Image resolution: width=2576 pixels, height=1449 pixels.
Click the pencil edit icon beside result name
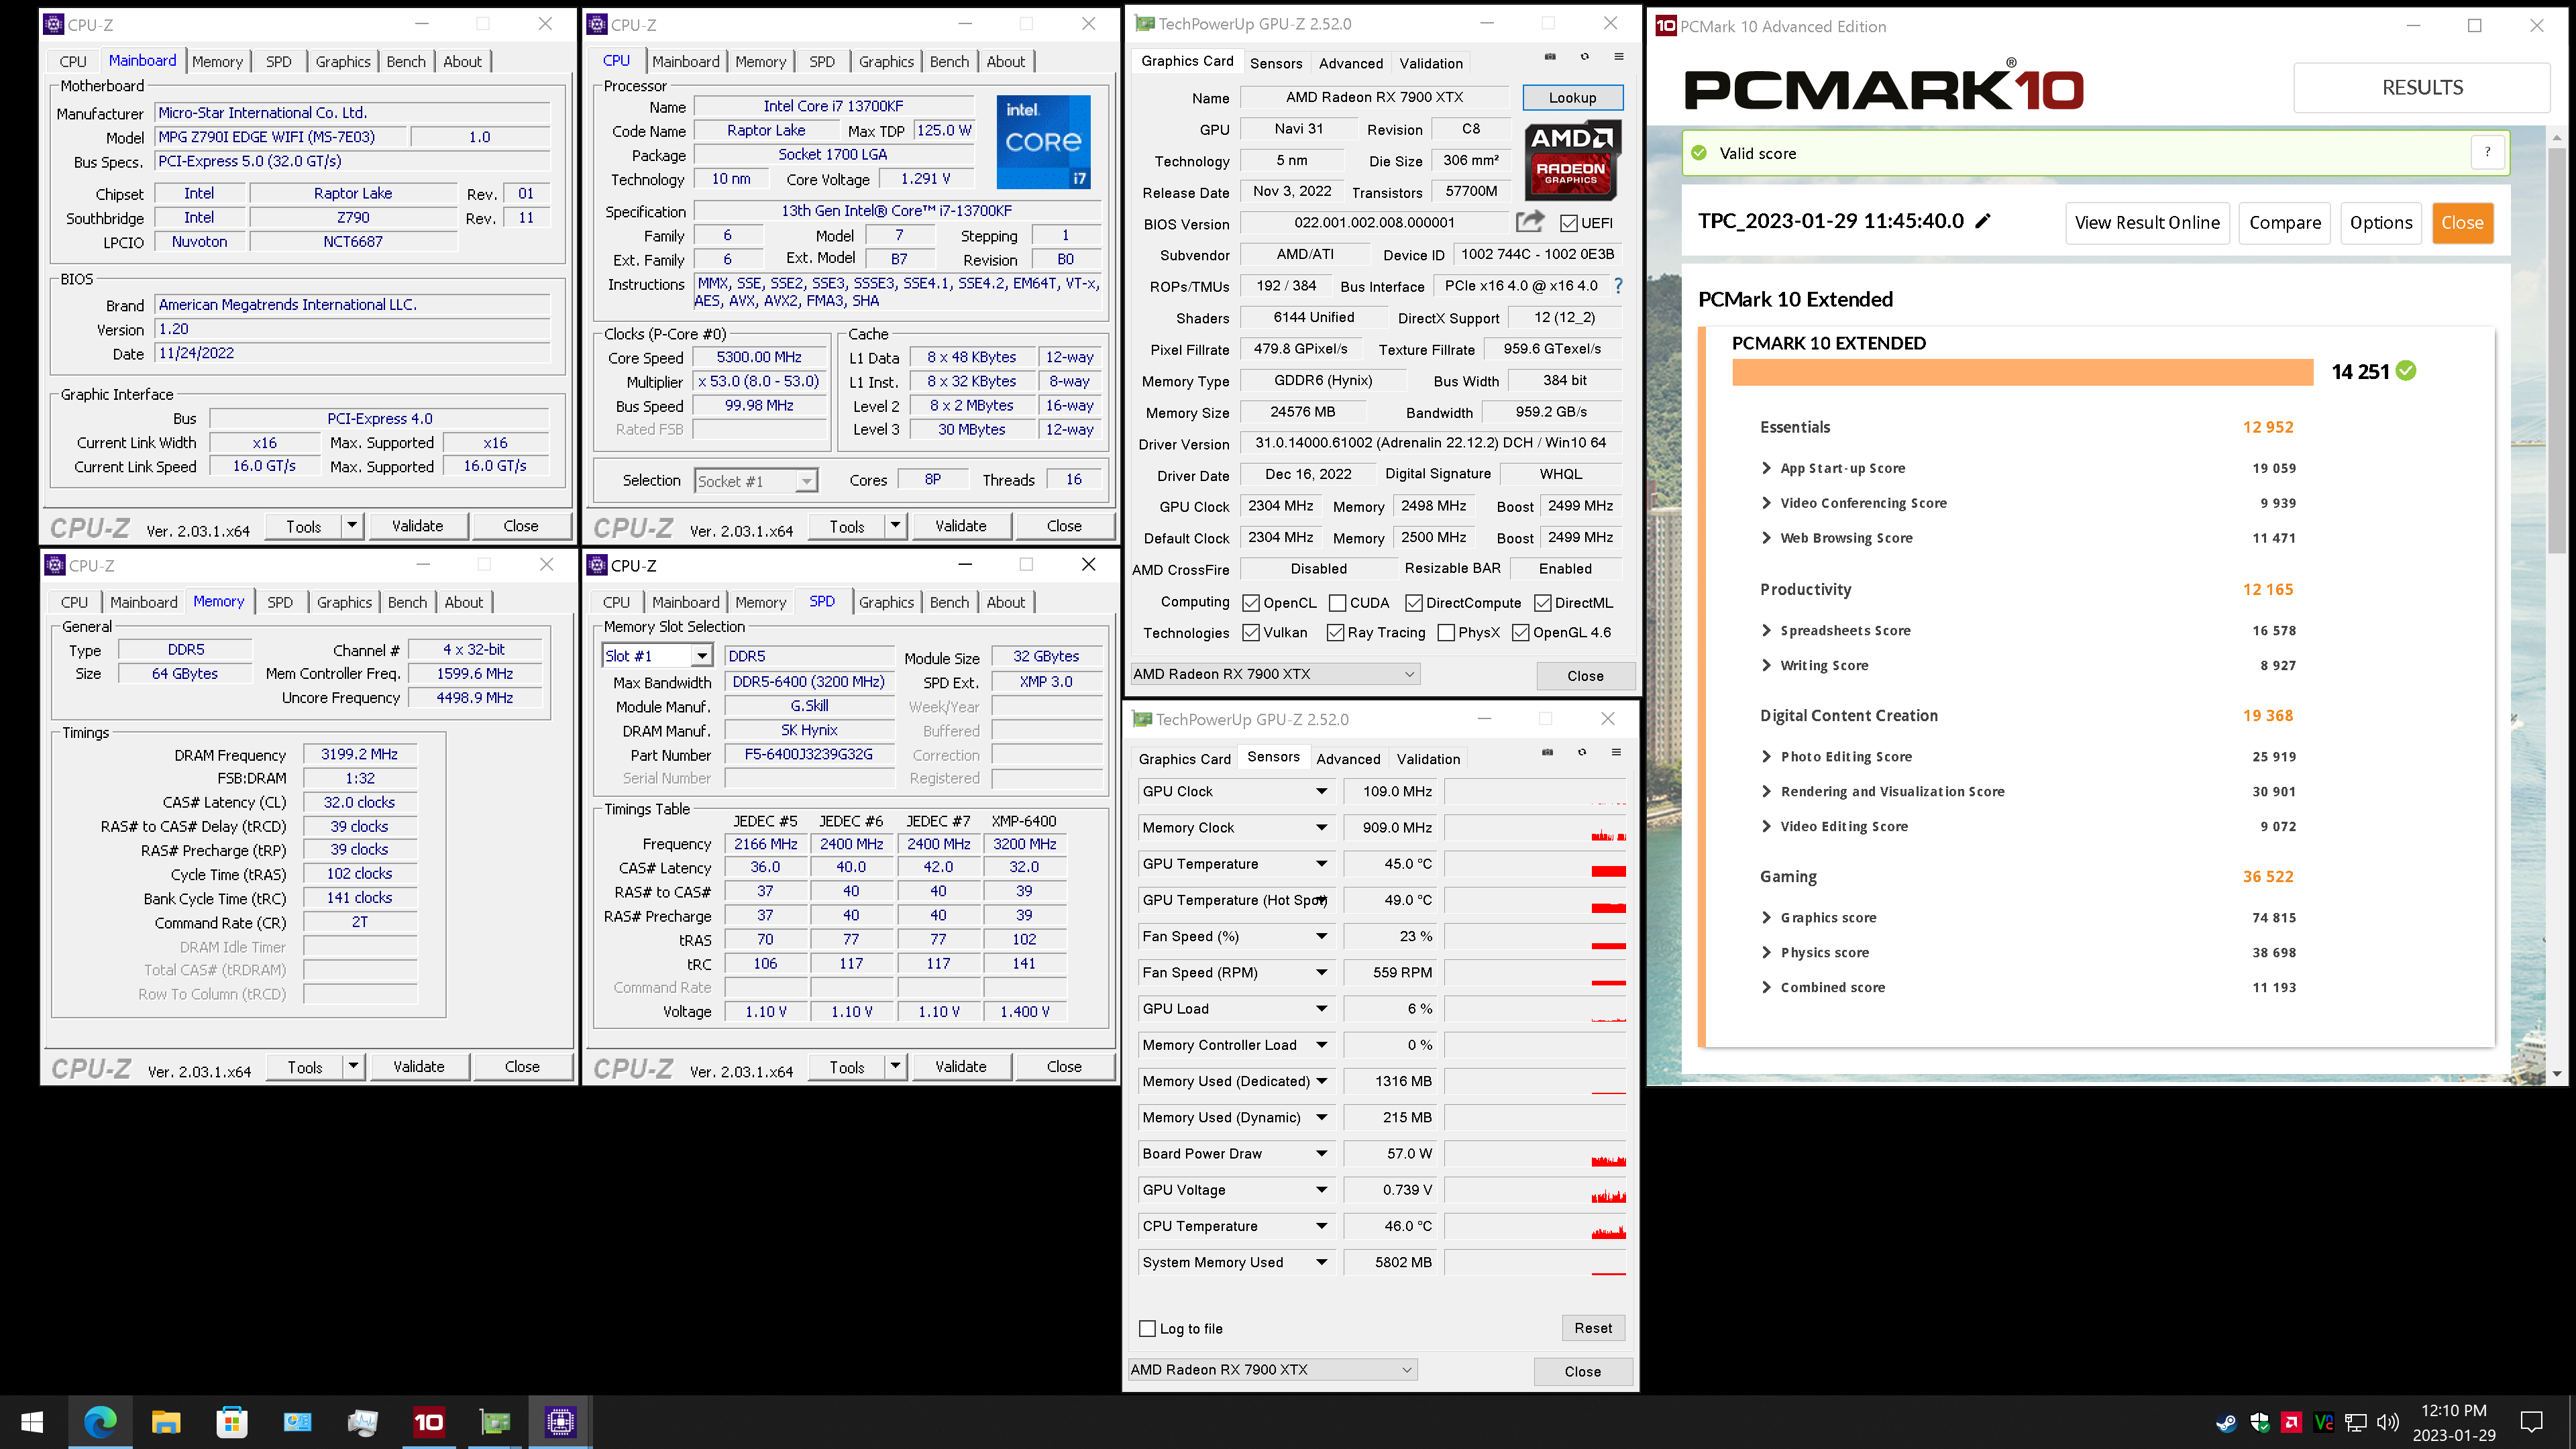[x=1983, y=221]
